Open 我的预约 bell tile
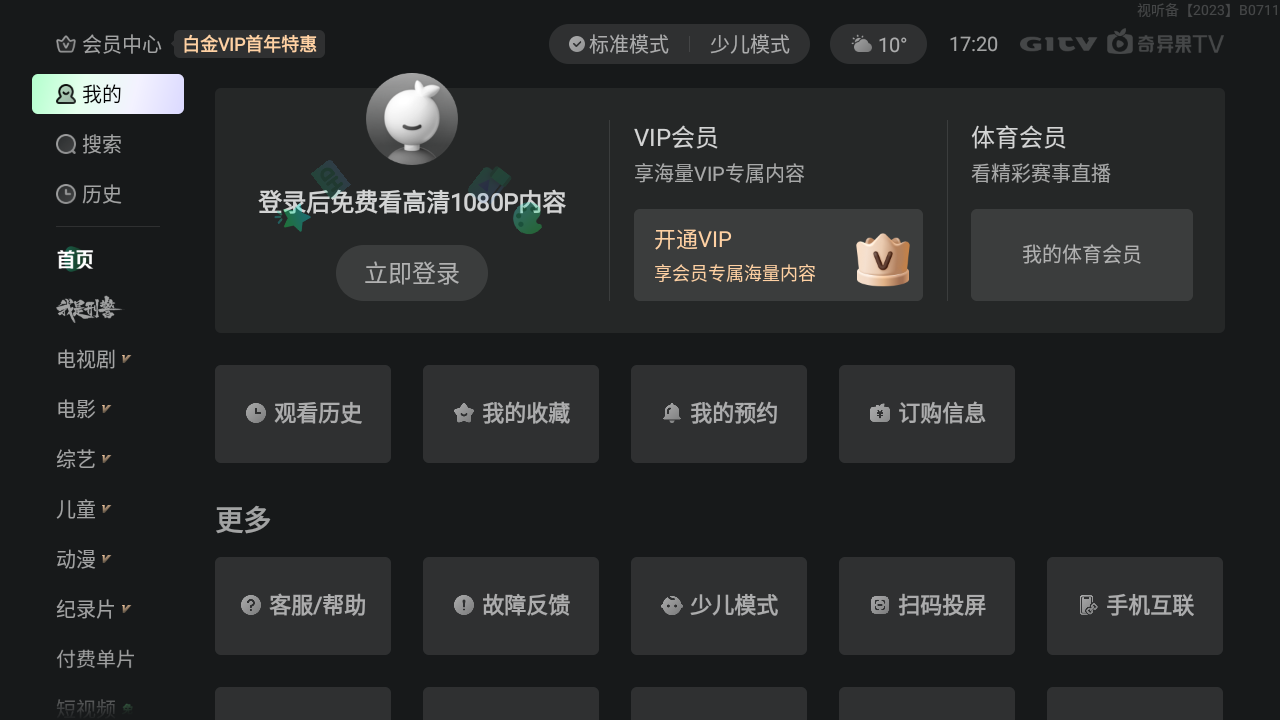This screenshot has width=1280, height=720. pos(719,414)
